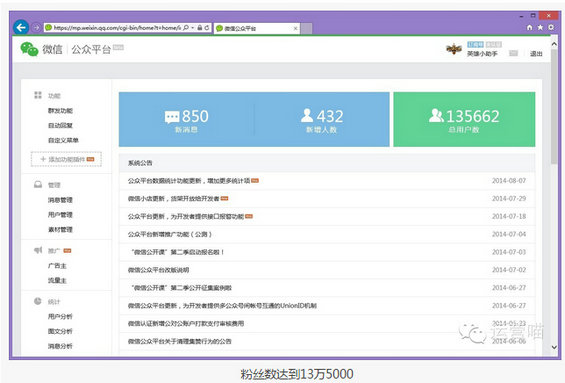This screenshot has width=565, height=383.
Task: Click the 公众平台 title text
Action: 91,49
